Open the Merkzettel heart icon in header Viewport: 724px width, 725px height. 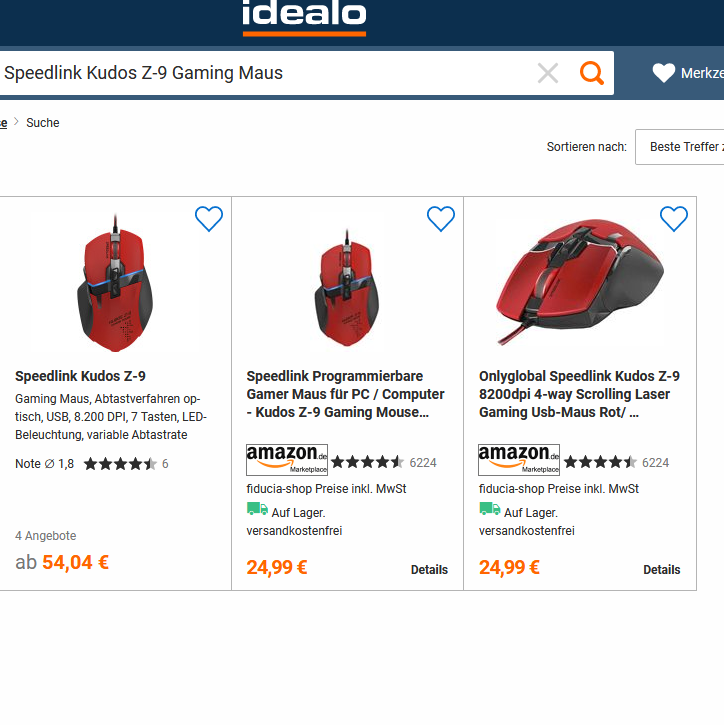[664, 73]
